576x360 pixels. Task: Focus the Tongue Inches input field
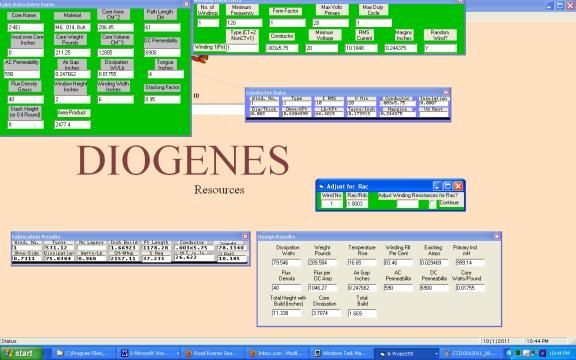pyautogui.click(x=166, y=74)
